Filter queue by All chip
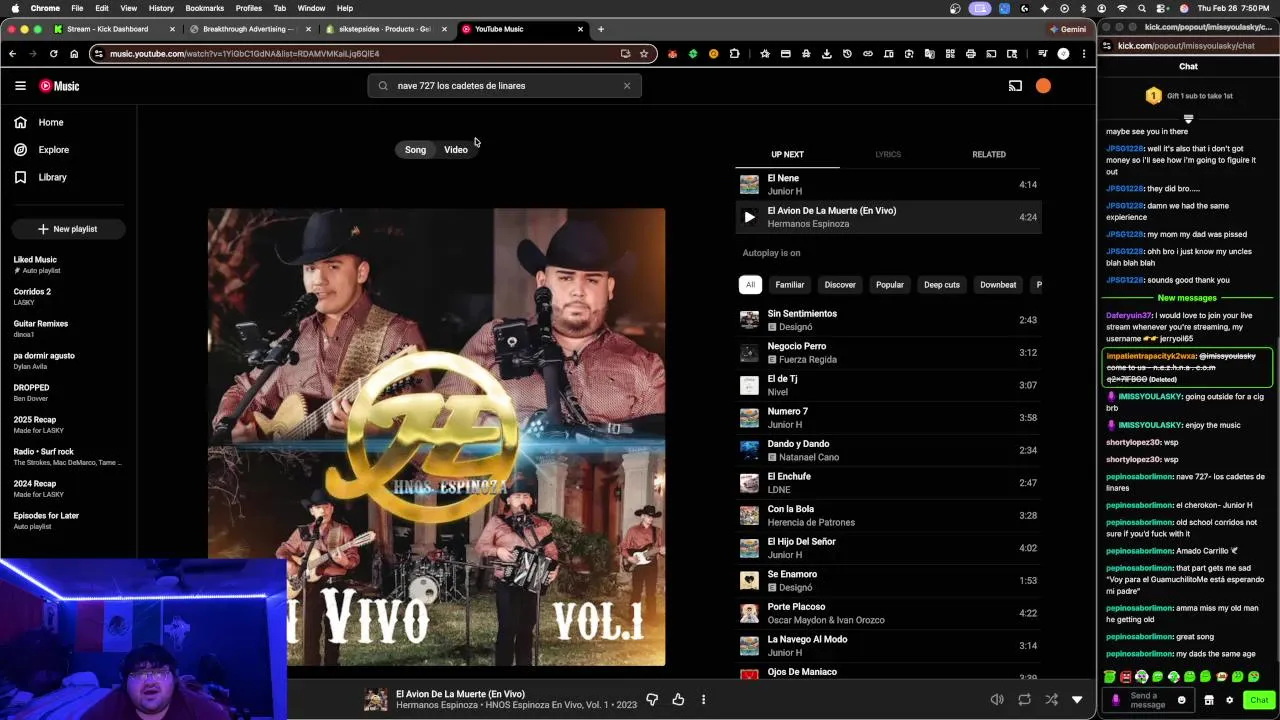This screenshot has width=1280, height=720. [x=750, y=285]
